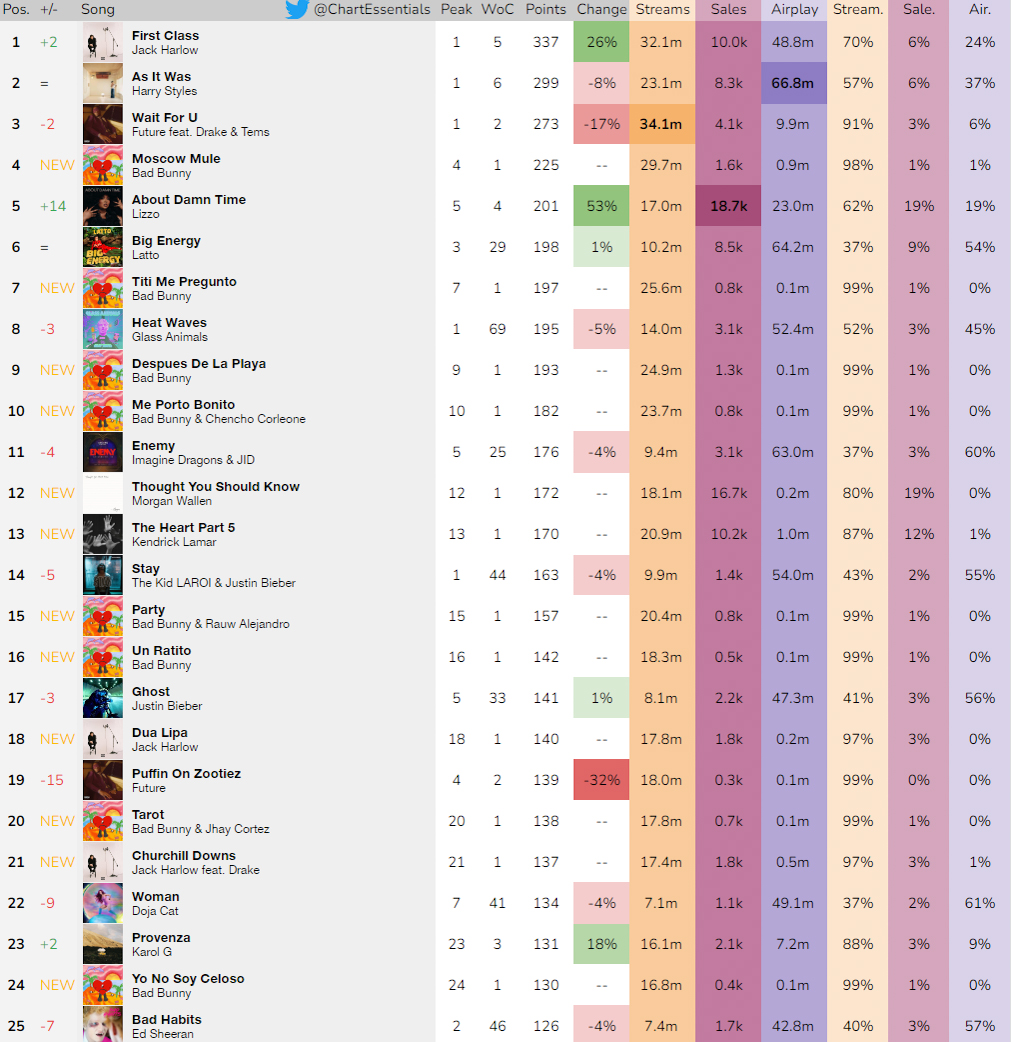1011x1042 pixels.
Task: Click 'Bad Bunny & Rauw Alejandro' text
Action: point(211,624)
